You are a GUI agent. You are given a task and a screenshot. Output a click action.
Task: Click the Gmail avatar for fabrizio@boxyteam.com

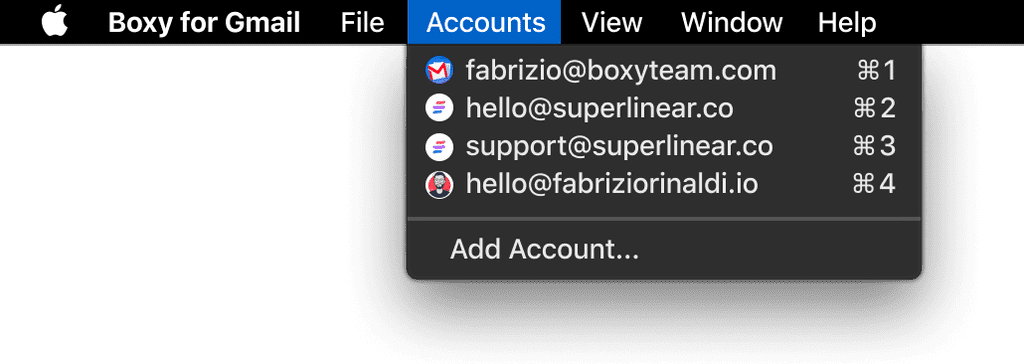point(439,70)
